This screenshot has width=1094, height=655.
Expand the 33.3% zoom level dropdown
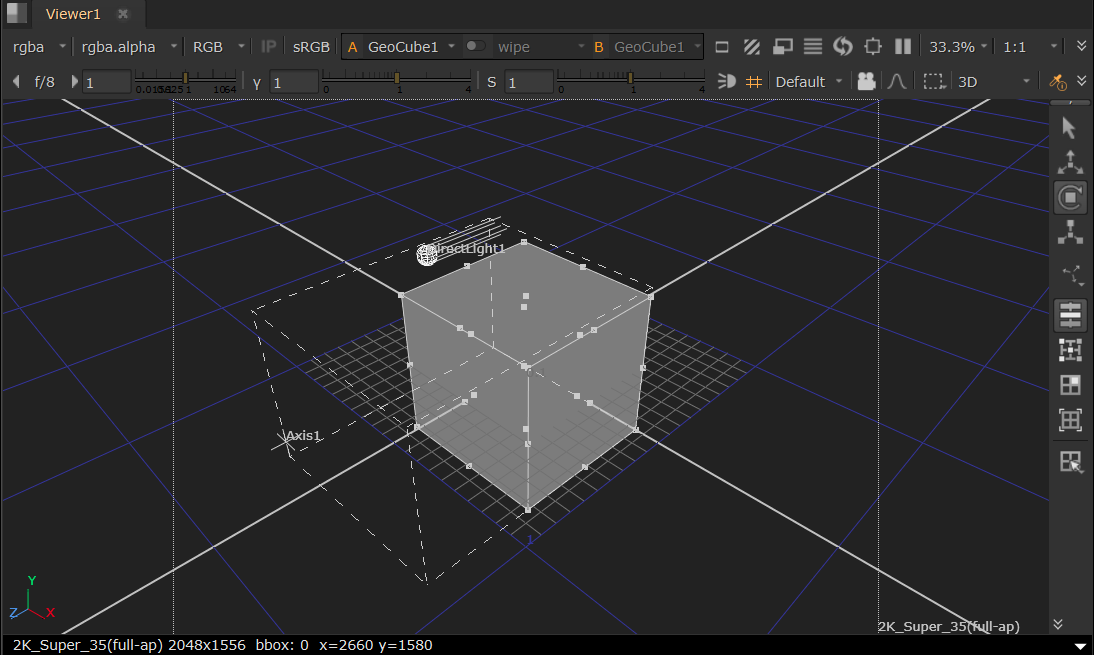pos(958,47)
